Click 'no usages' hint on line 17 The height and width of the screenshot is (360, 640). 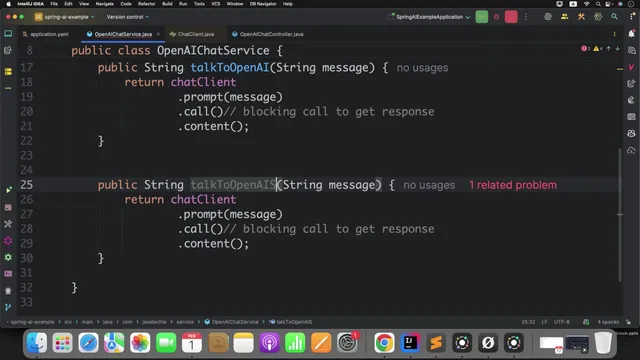click(x=422, y=68)
